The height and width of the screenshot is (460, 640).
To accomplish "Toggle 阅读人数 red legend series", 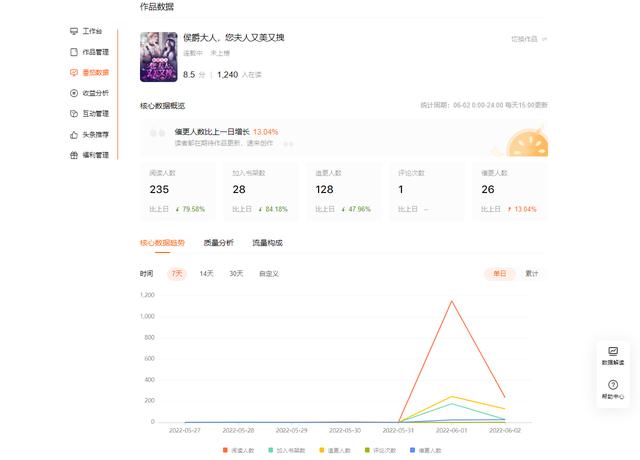I will [x=238, y=451].
